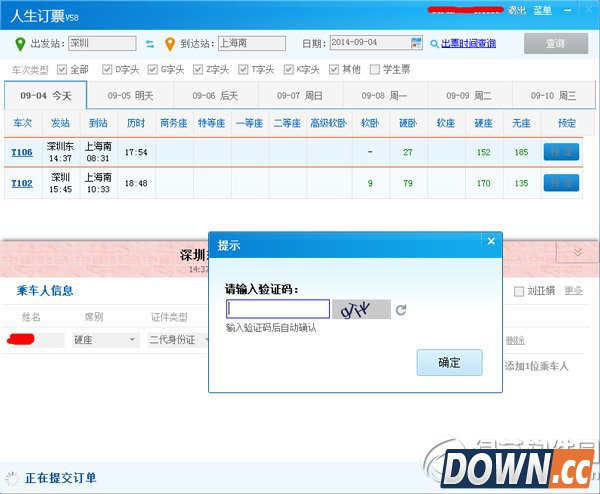This screenshot has width=600, height=494.
Task: Toggle the 全部 train type checkbox
Action: (62, 70)
